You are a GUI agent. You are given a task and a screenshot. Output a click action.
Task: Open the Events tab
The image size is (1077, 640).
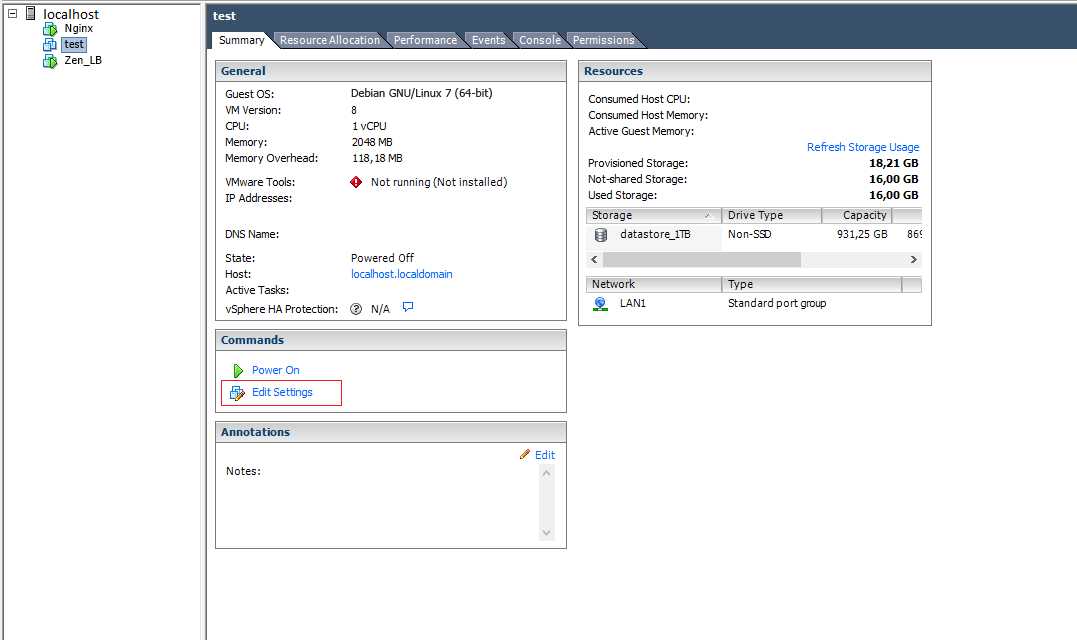(x=488, y=40)
